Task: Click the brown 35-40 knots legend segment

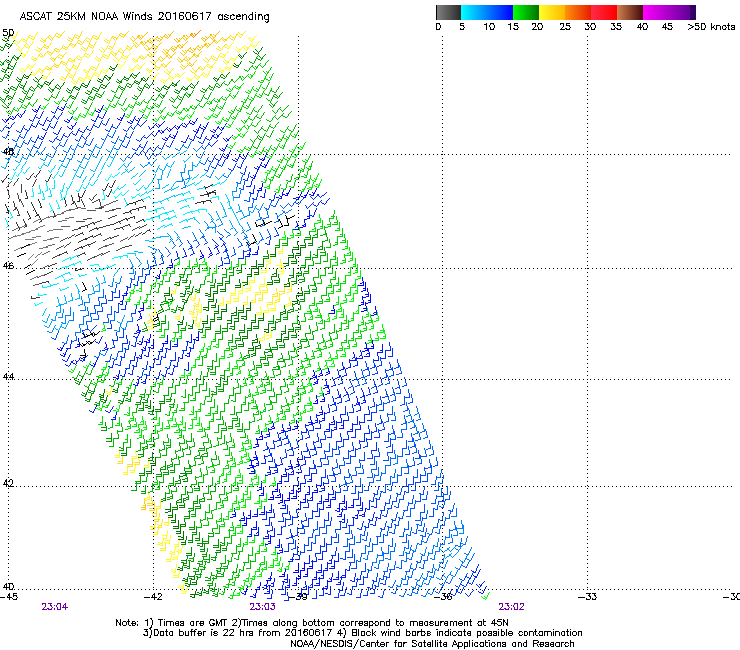Action: click(x=630, y=12)
